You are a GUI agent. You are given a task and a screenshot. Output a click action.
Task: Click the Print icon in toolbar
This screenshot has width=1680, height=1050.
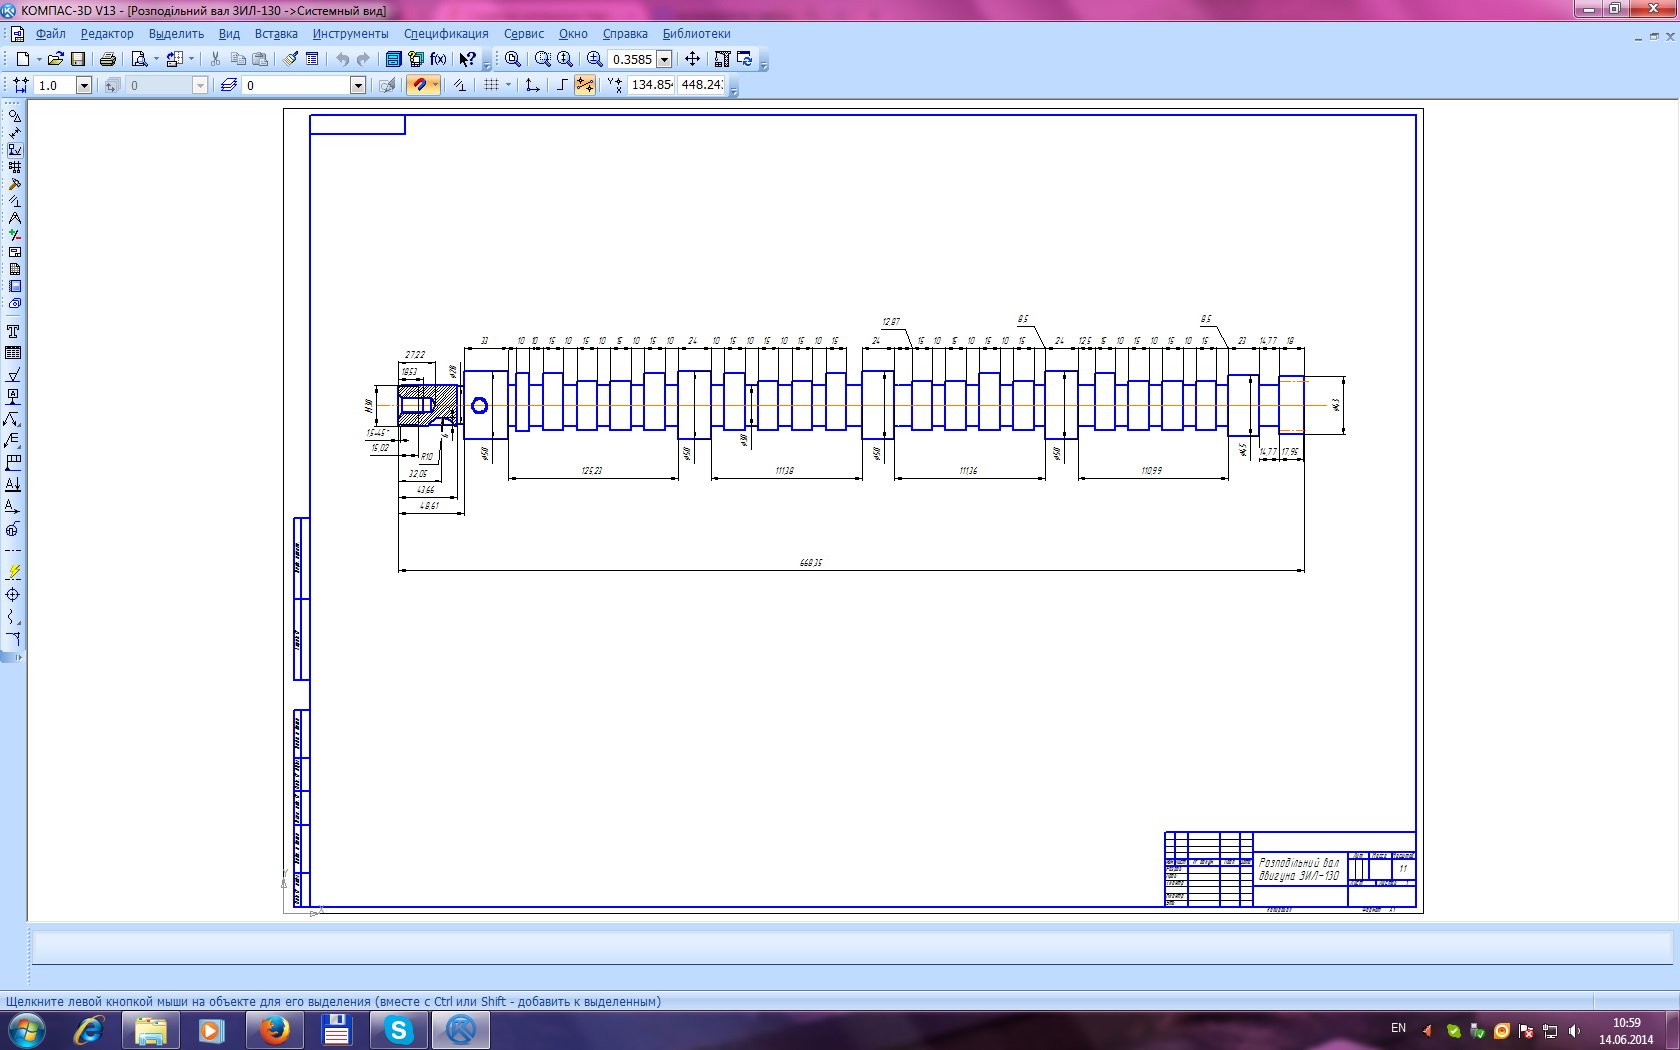[x=108, y=59]
